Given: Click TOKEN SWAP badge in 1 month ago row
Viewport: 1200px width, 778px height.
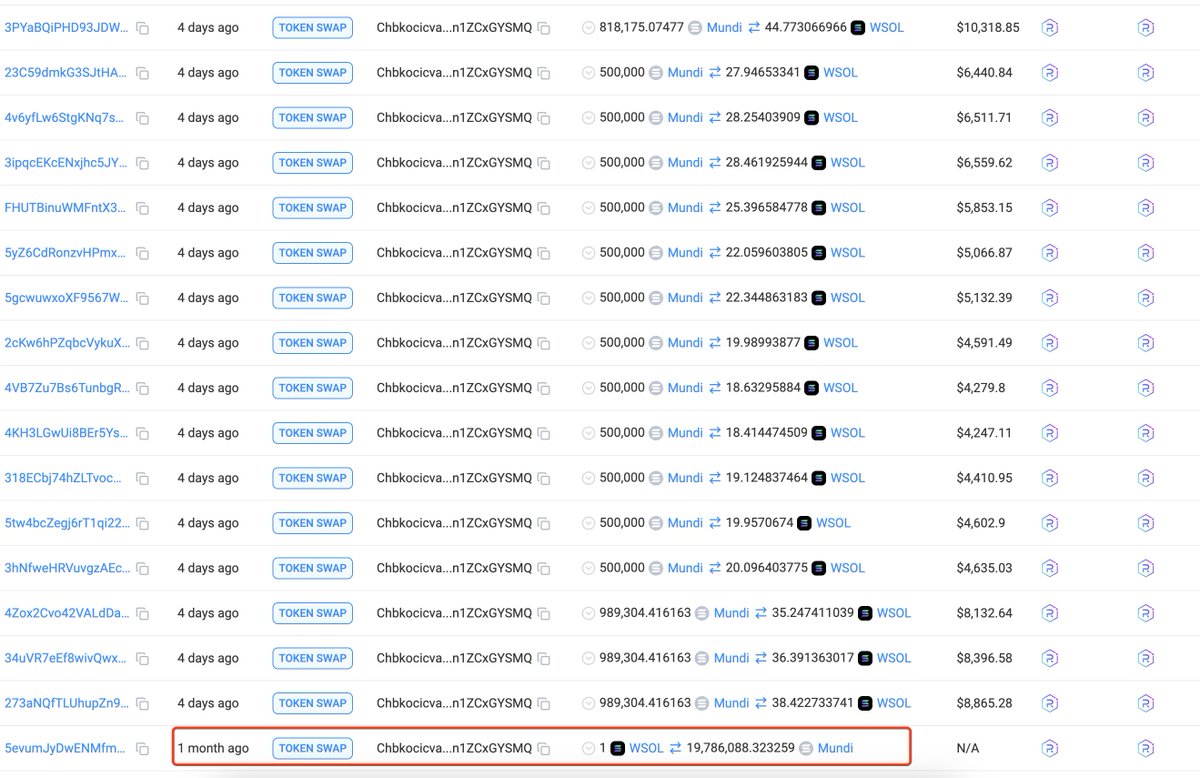Looking at the screenshot, I should [312, 748].
